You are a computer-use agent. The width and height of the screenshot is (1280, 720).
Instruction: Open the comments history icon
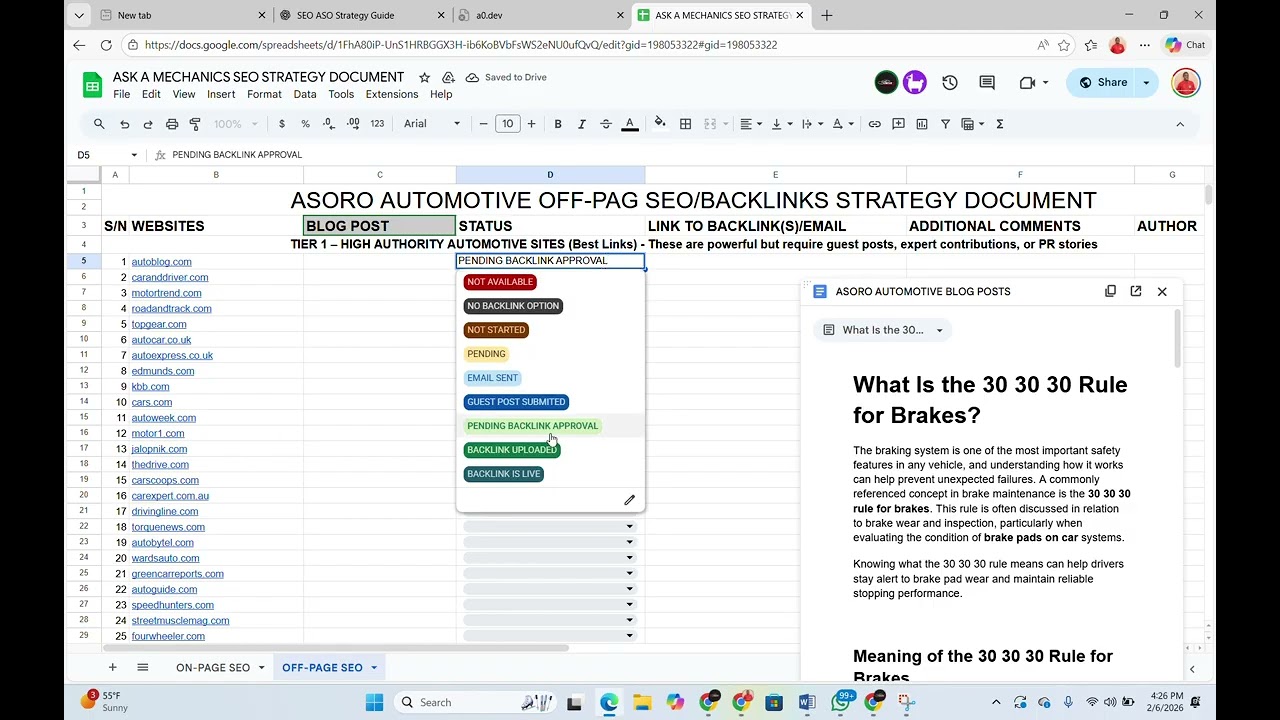(x=987, y=83)
